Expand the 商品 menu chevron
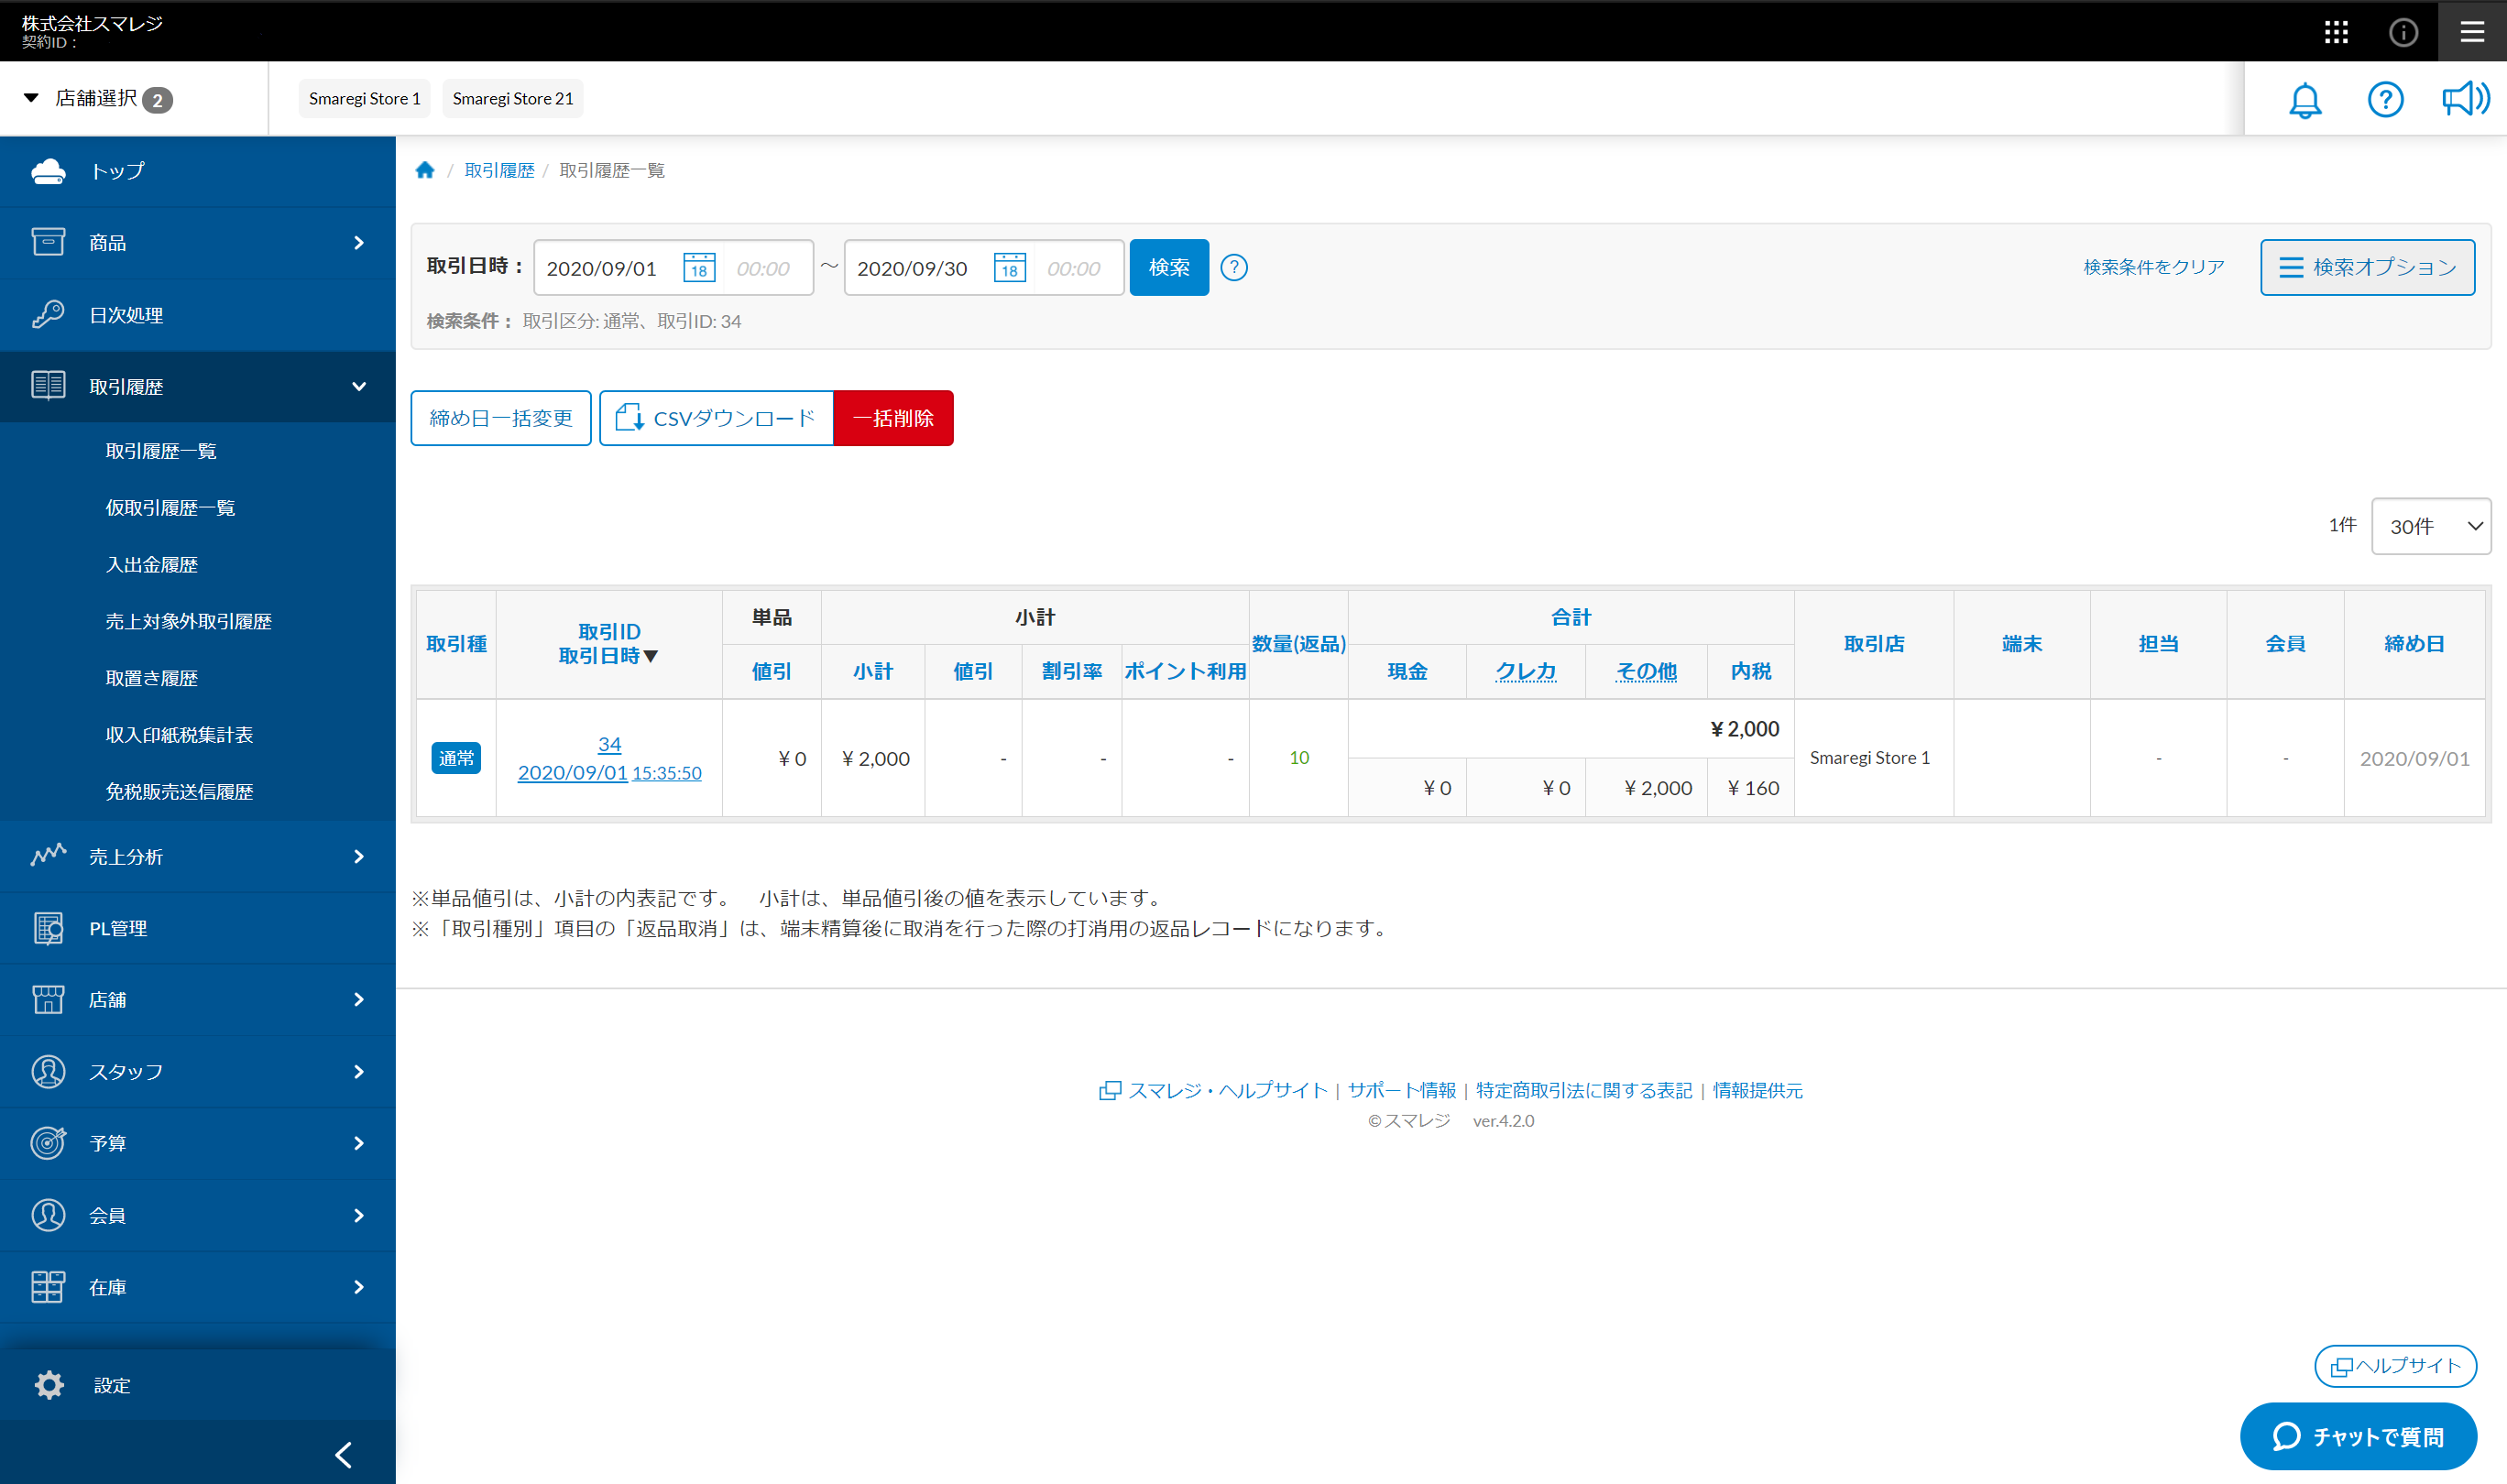This screenshot has height=1484, width=2507. coord(359,242)
